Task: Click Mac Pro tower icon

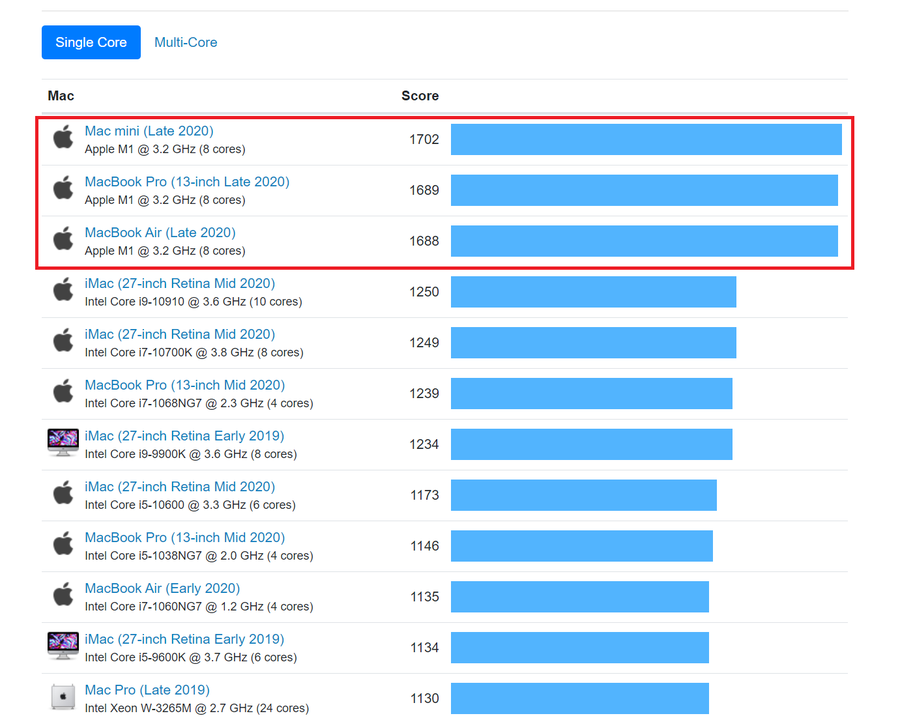Action: coord(63,697)
